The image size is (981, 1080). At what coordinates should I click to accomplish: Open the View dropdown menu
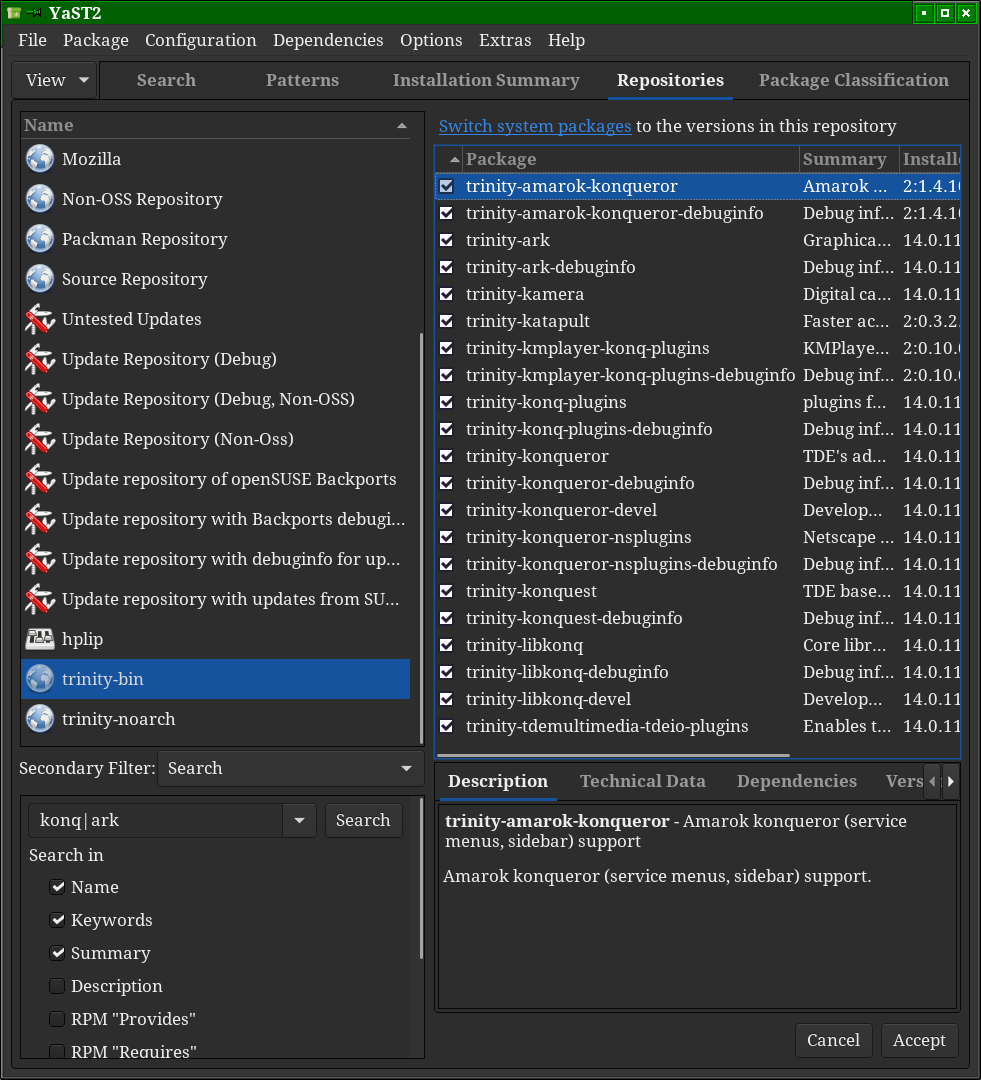pyautogui.click(x=56, y=80)
